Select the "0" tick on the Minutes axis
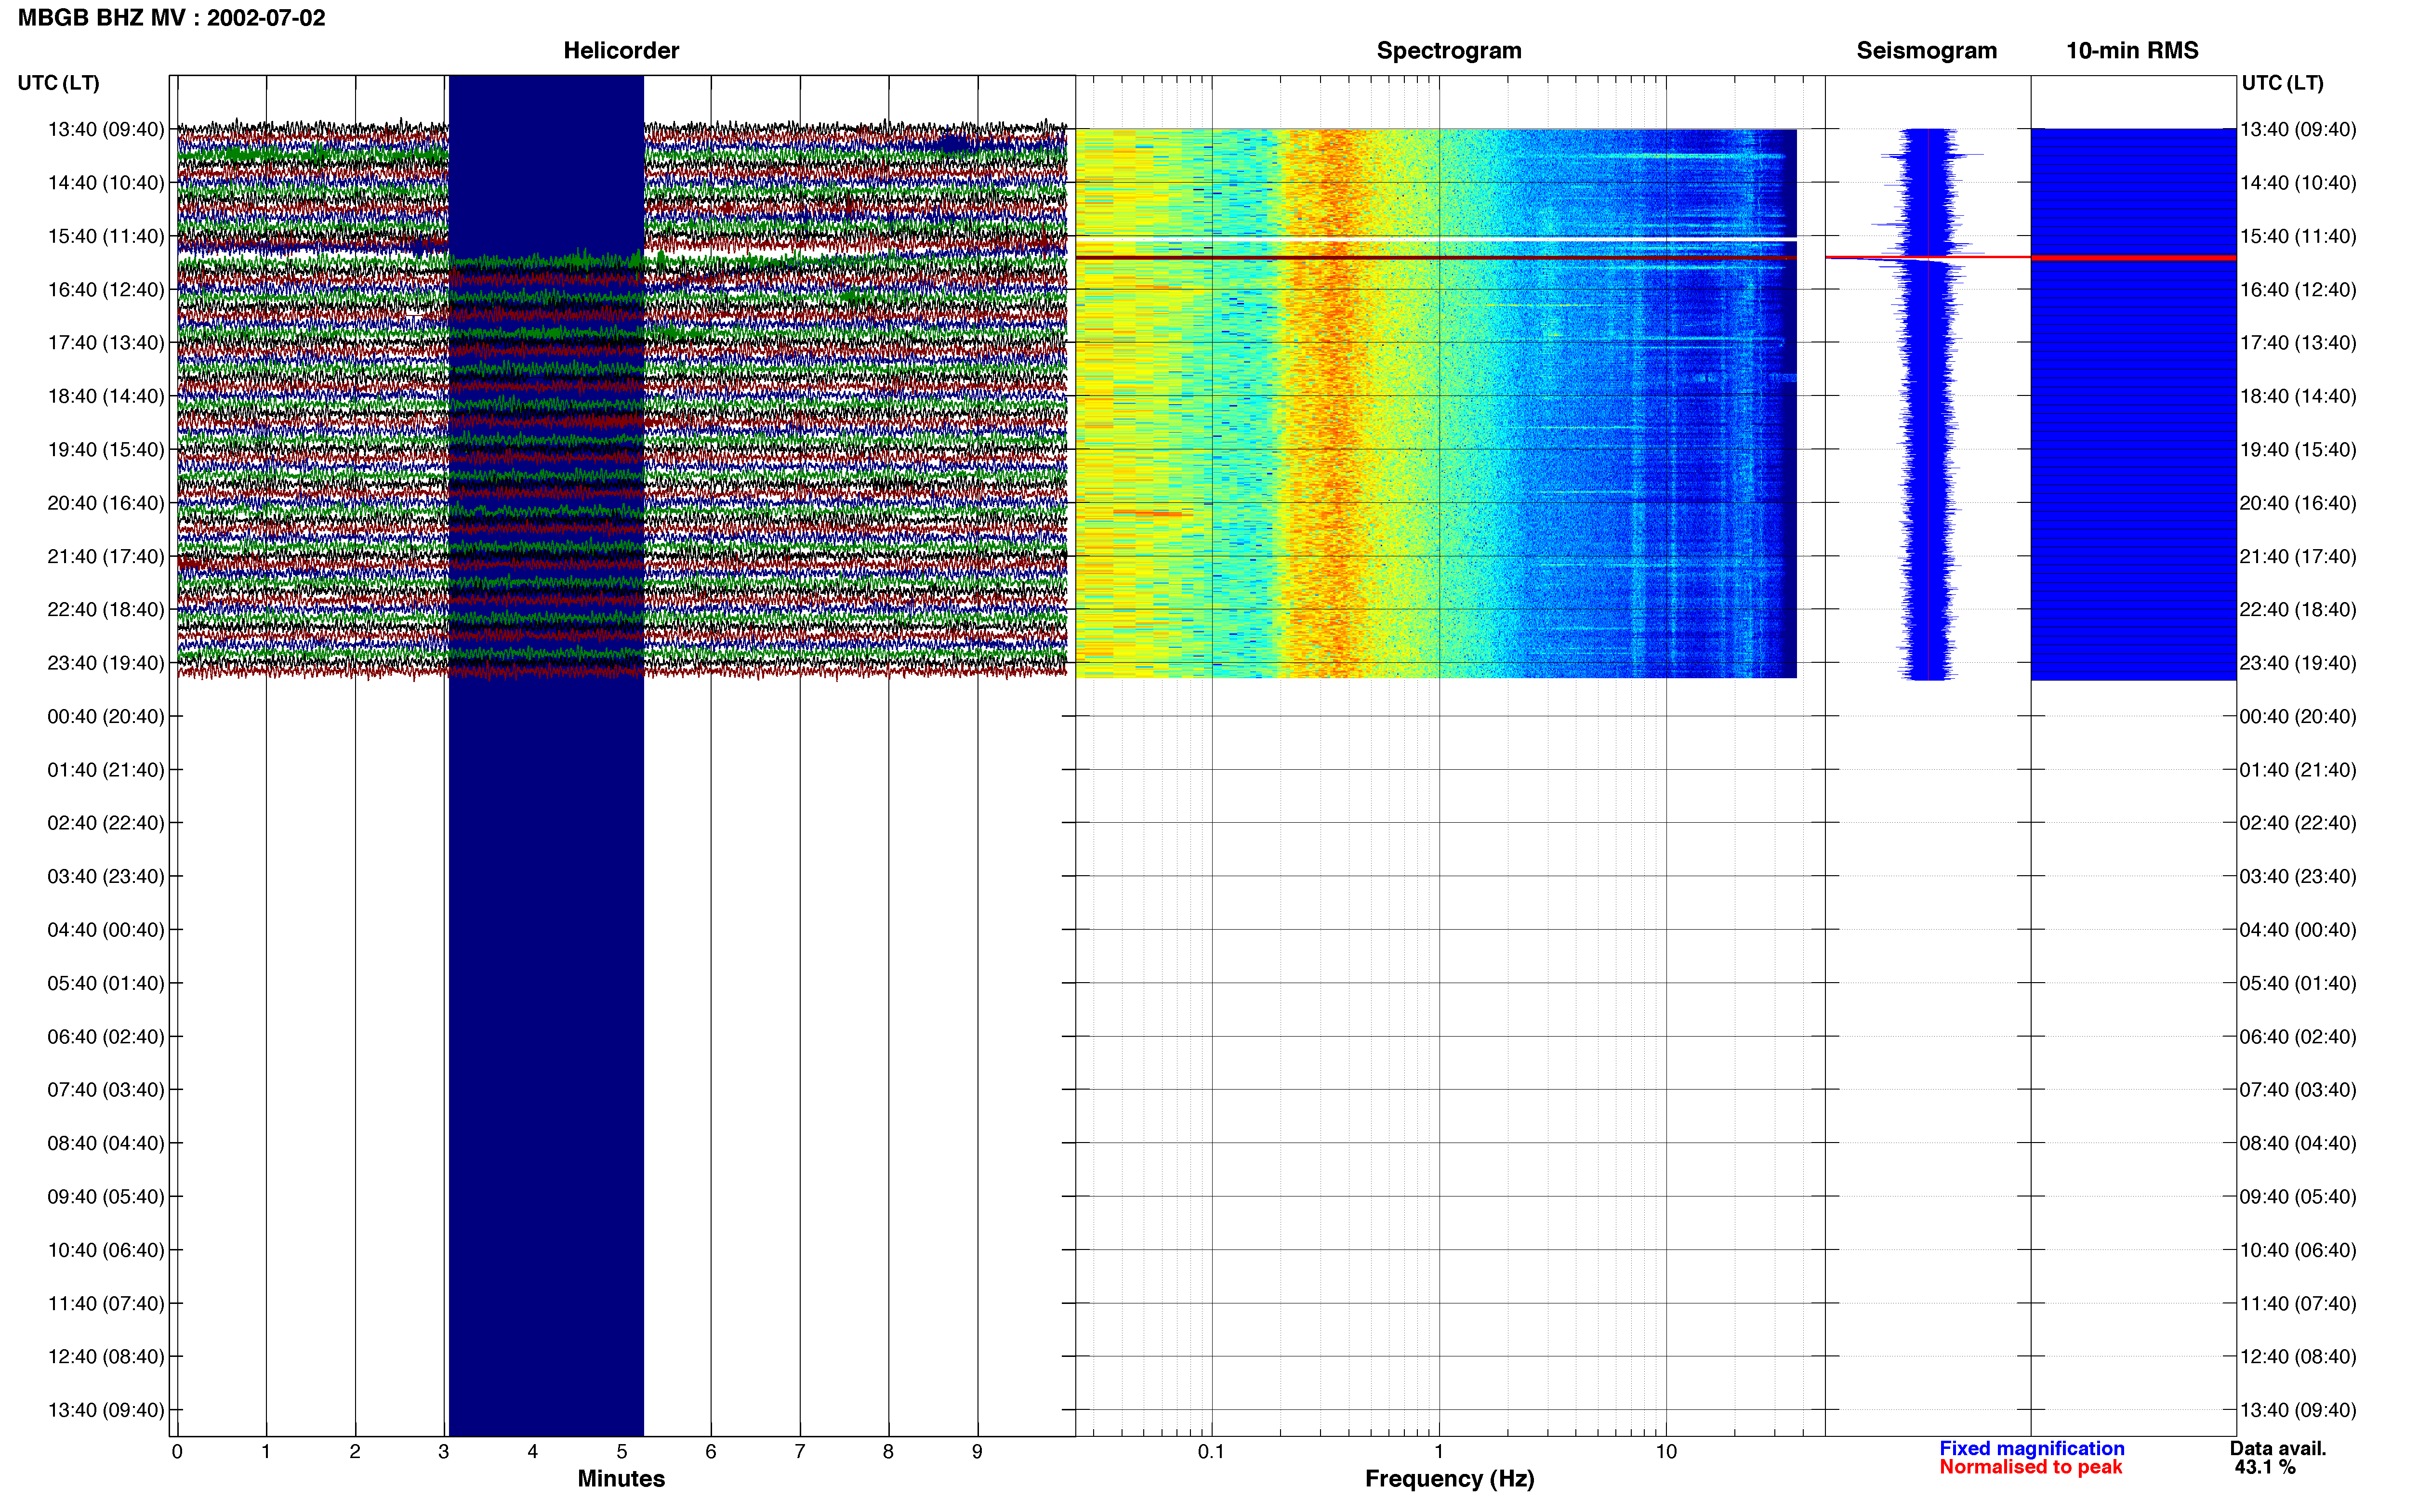 (177, 1452)
